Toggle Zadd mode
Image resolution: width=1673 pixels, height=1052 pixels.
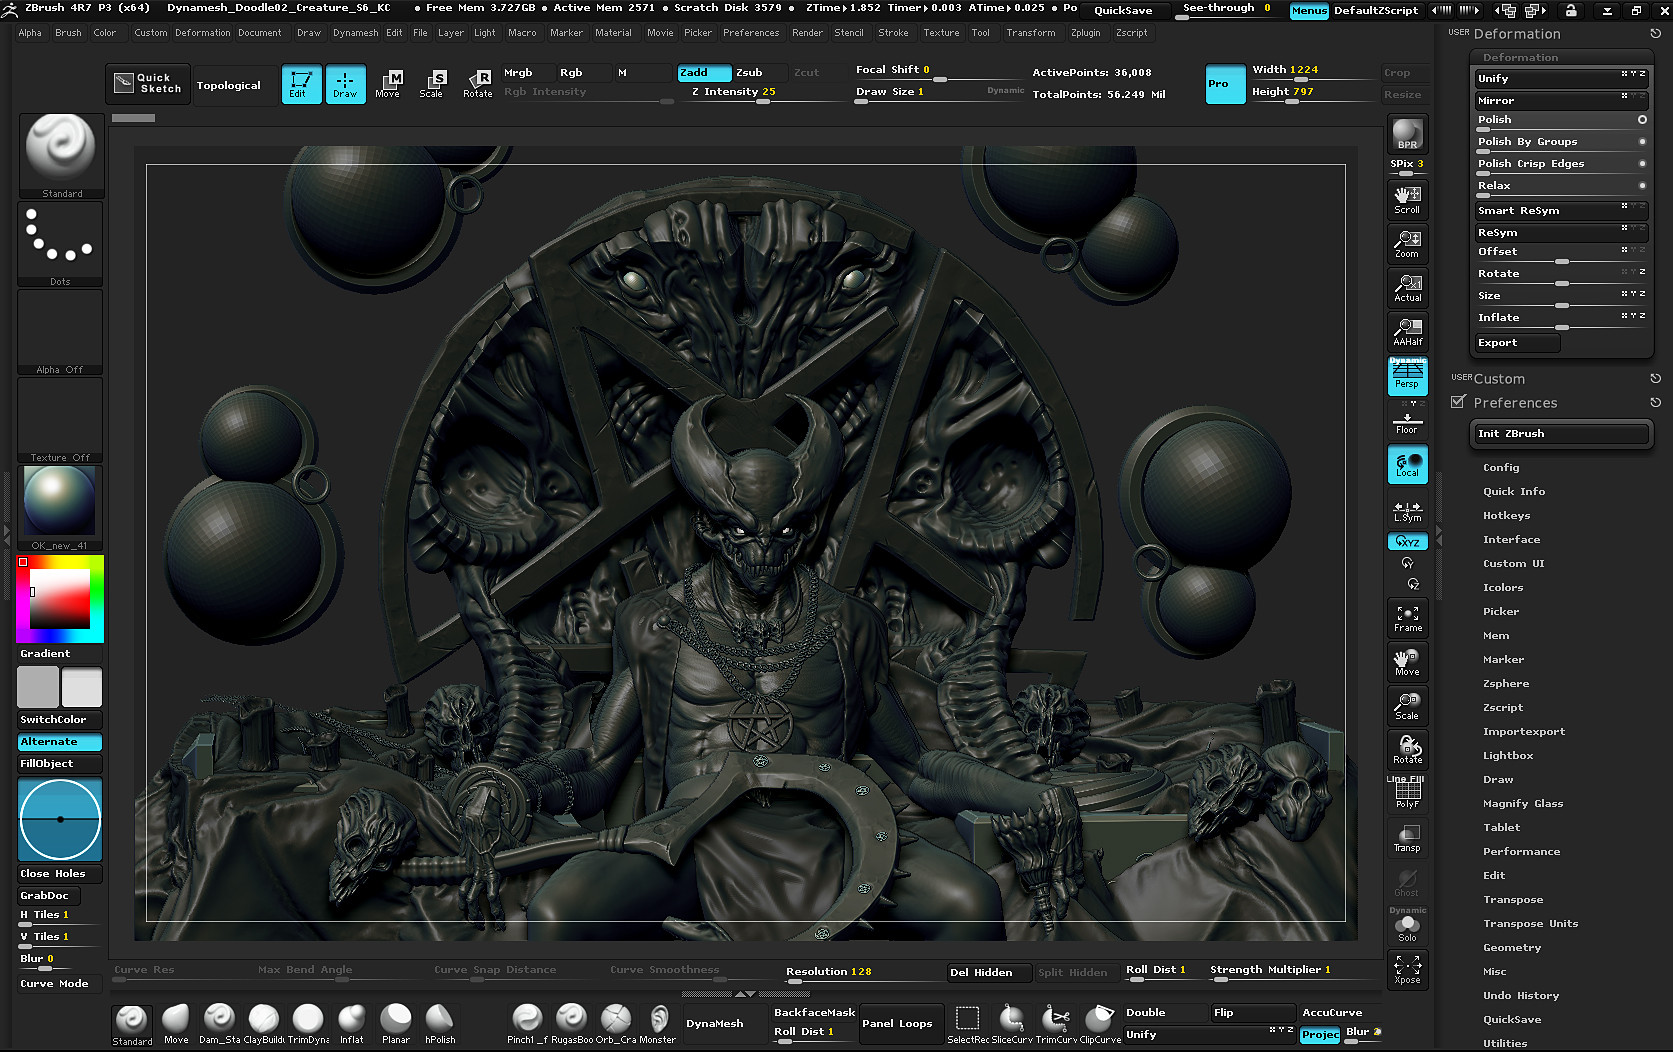[703, 73]
